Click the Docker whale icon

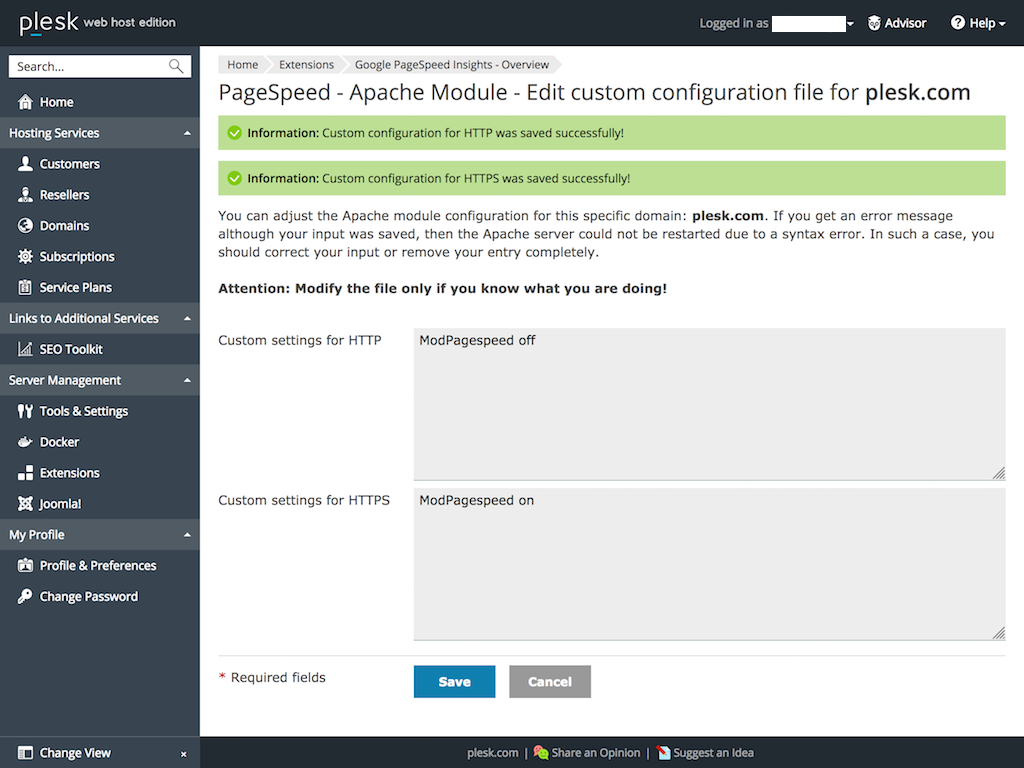point(26,442)
